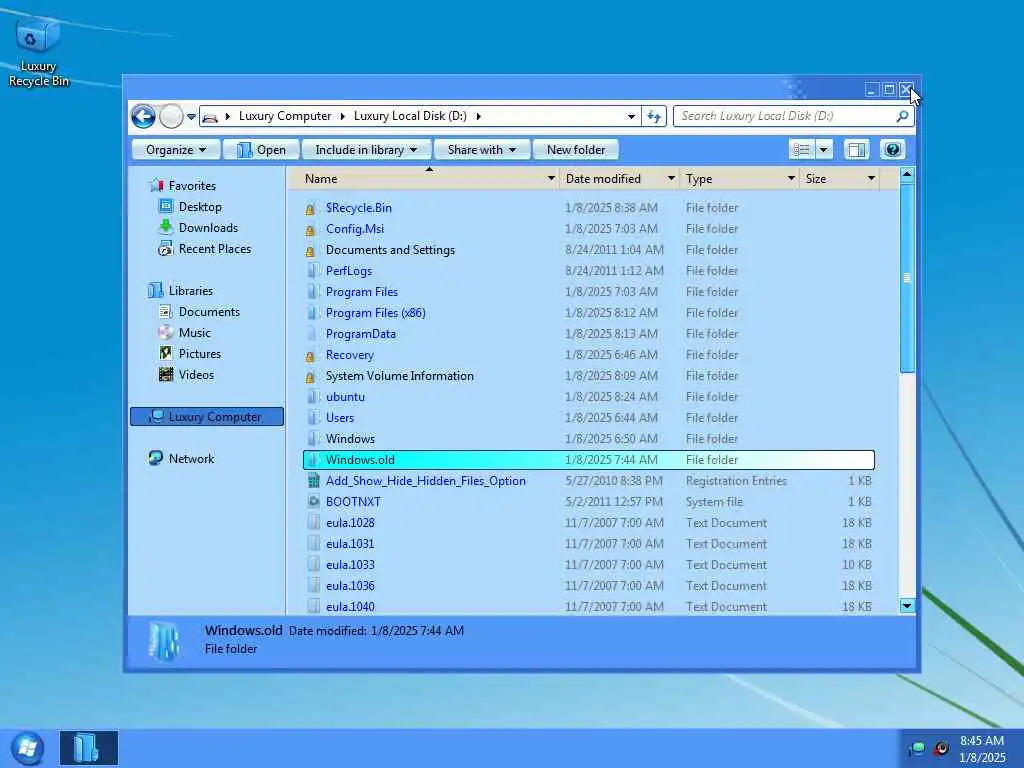Select the PerfLogs folder icon

313,270
